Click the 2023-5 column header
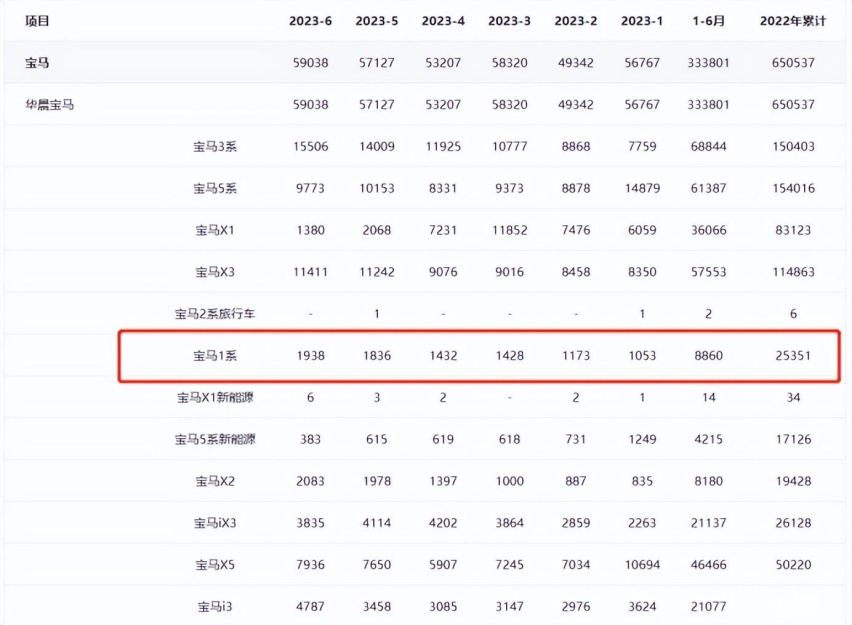 click(x=377, y=21)
